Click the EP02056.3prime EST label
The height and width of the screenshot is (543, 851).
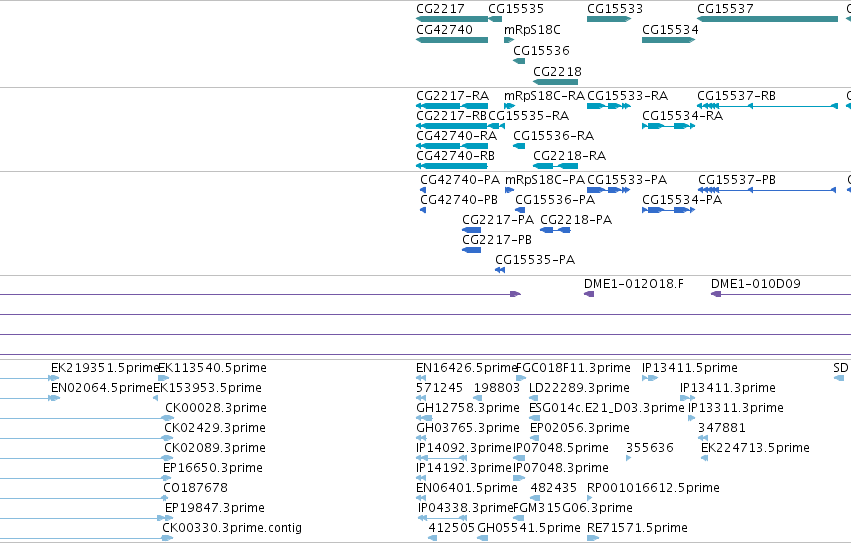pos(580,428)
